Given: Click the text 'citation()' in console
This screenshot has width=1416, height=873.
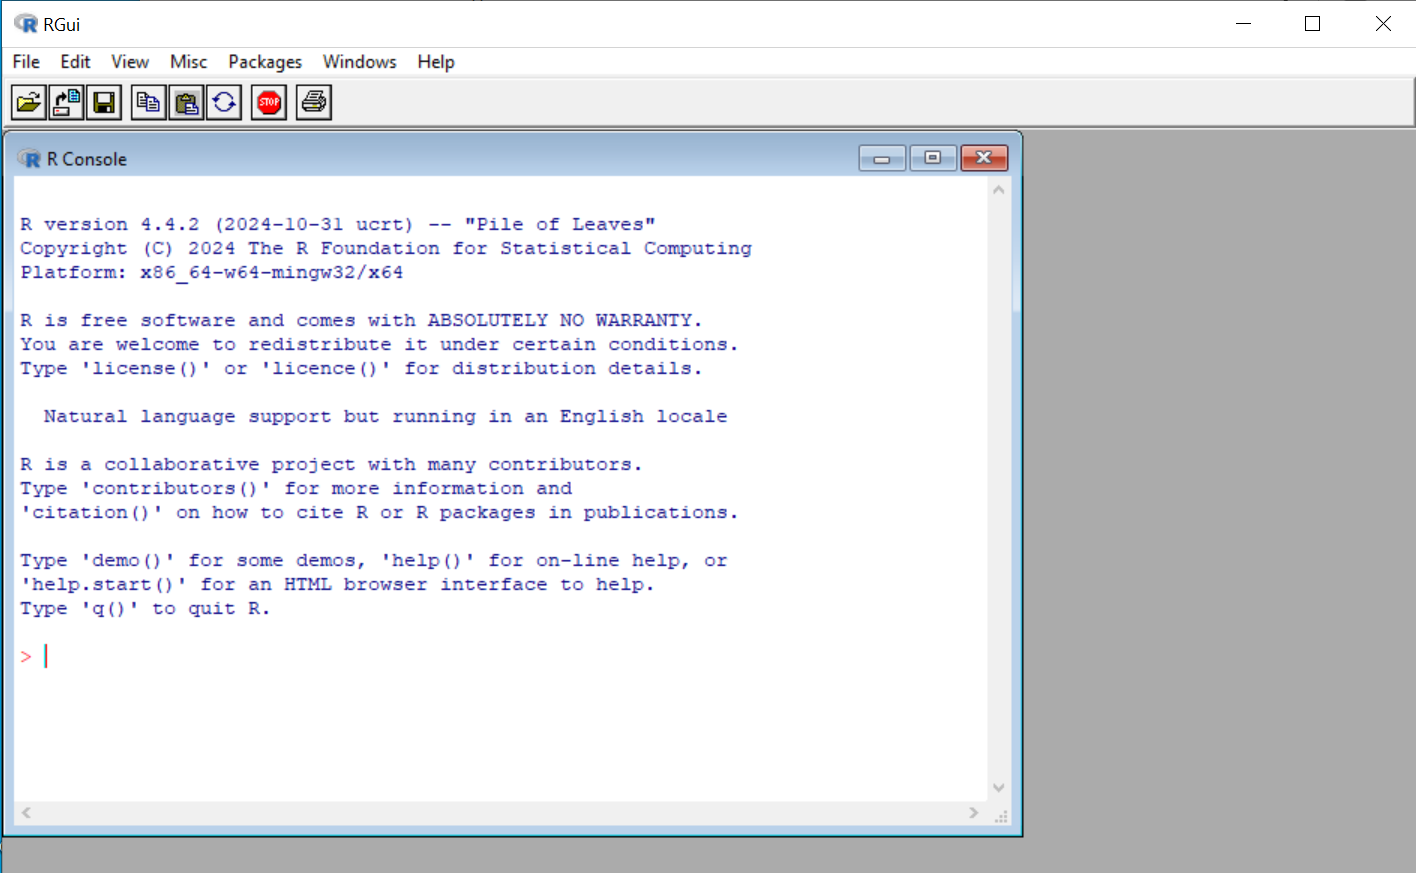Looking at the screenshot, I should pos(92,512).
